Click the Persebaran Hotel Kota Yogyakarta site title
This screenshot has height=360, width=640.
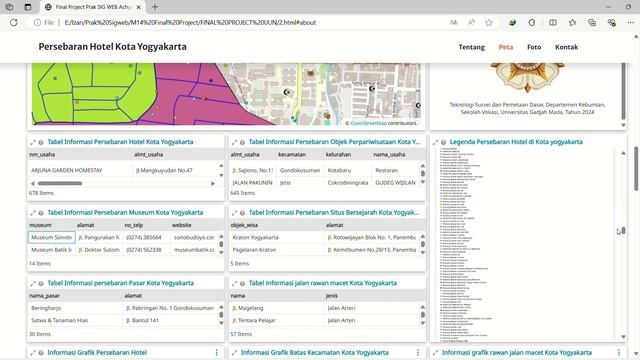click(112, 47)
